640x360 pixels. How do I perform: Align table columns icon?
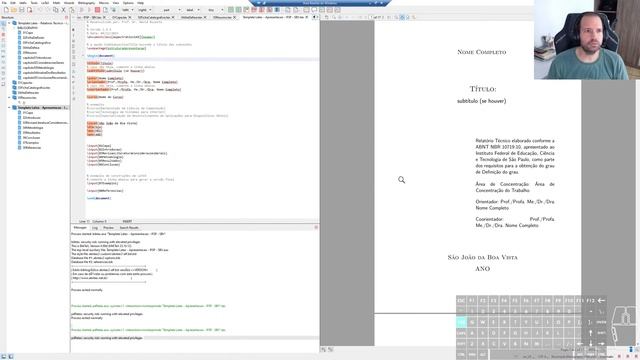click(x=277, y=10)
